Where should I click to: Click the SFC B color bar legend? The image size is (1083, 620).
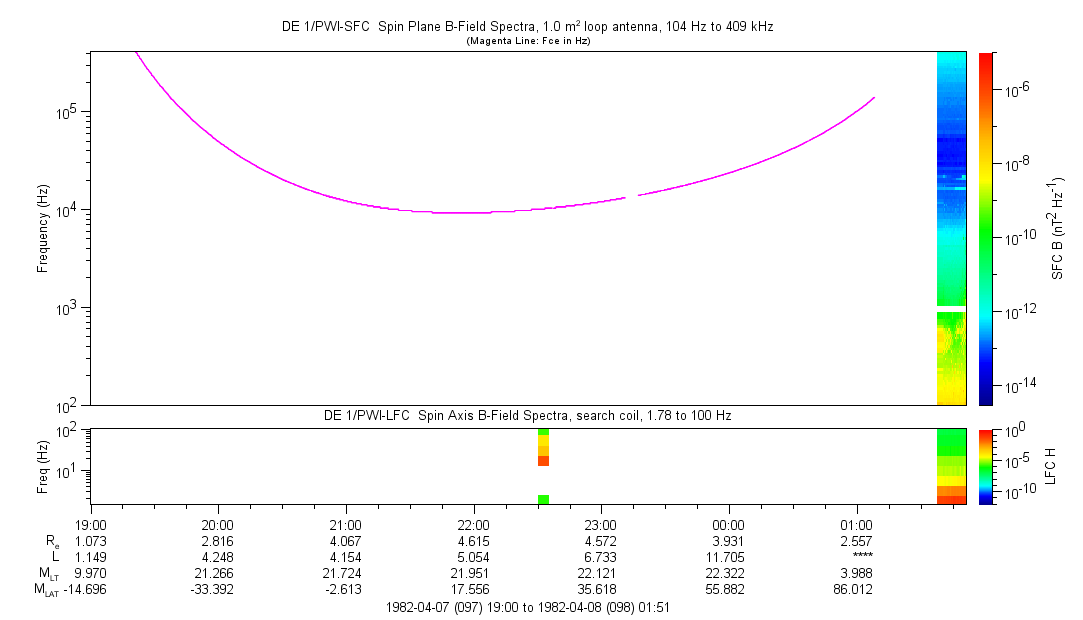[986, 229]
